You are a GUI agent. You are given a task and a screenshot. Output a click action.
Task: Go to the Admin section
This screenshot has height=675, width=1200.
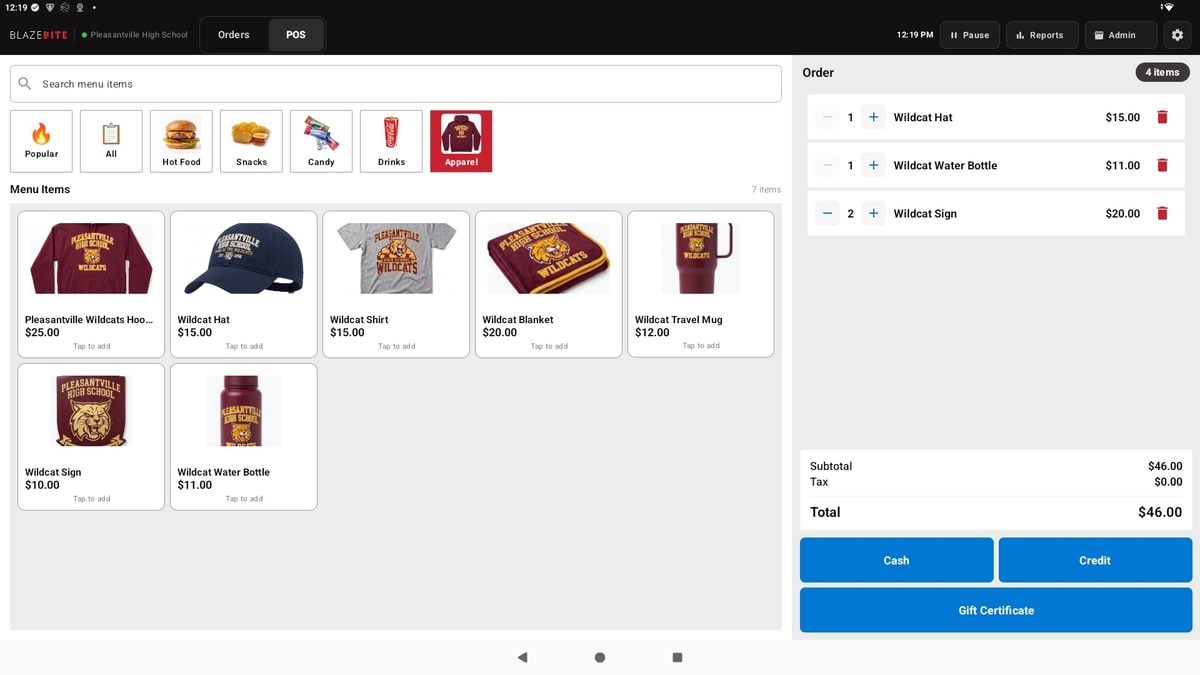tap(1119, 35)
